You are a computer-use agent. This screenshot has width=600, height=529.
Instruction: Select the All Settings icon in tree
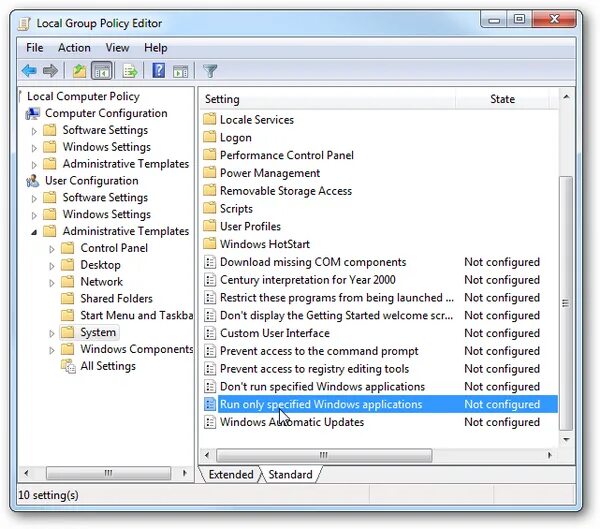[68, 366]
